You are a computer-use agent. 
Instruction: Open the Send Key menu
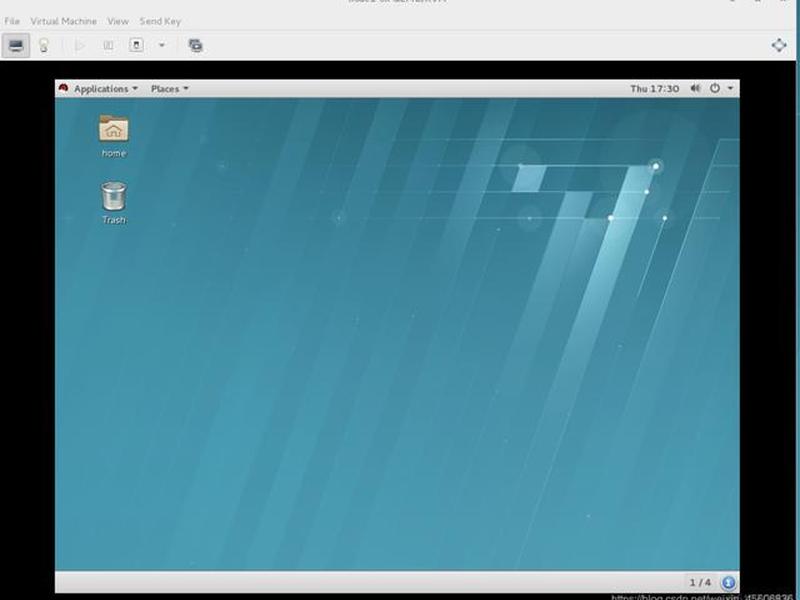click(x=160, y=21)
